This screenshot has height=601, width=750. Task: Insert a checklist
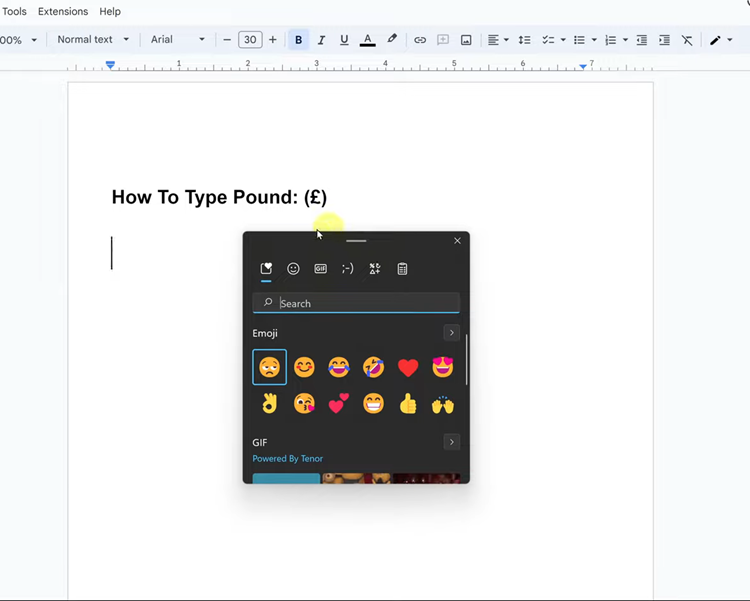point(548,40)
